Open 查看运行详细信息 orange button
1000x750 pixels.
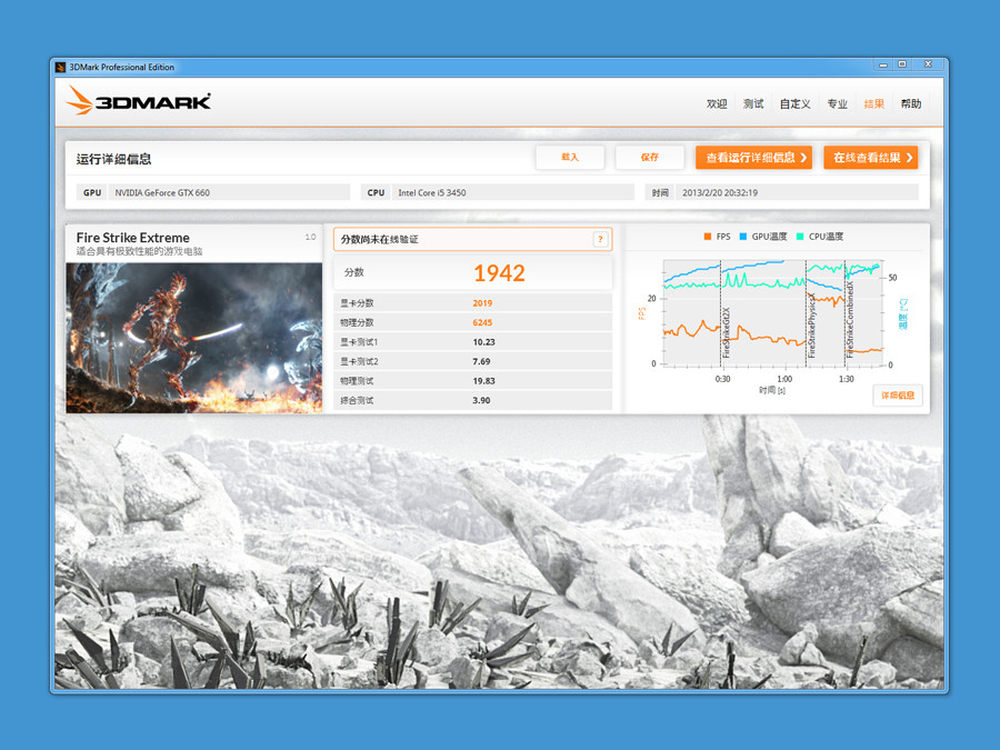pos(754,158)
